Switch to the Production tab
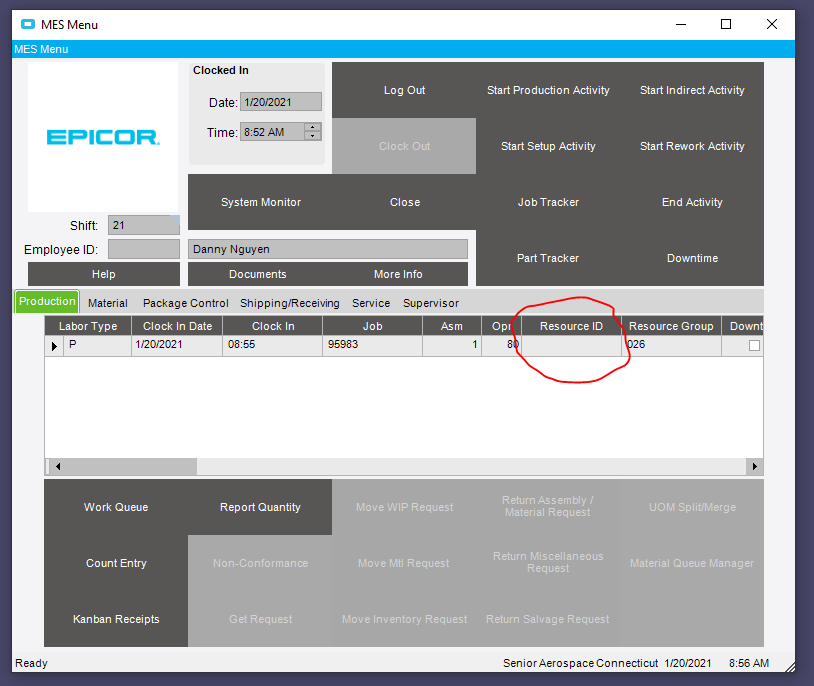 point(47,302)
